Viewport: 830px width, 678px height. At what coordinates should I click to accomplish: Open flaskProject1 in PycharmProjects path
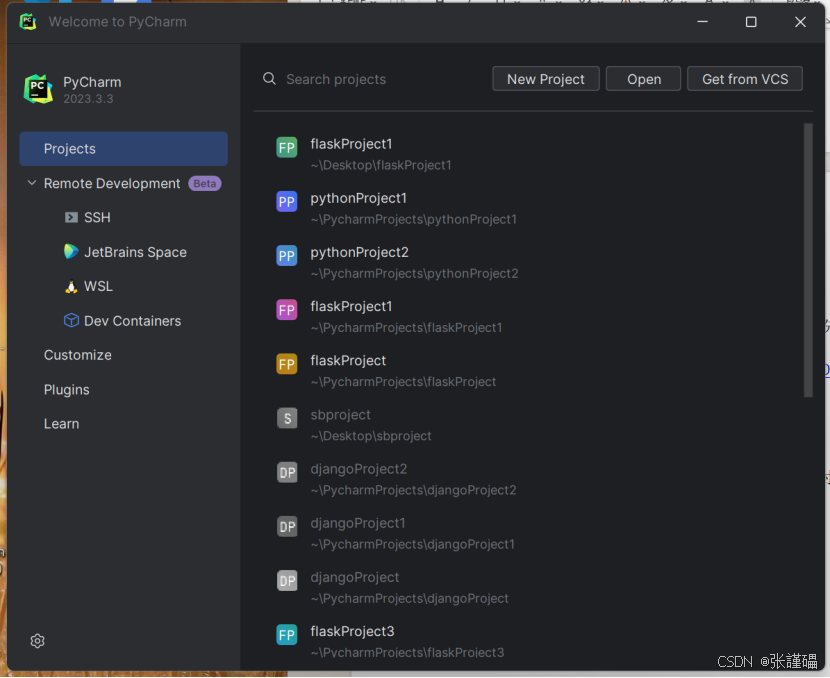coord(351,306)
